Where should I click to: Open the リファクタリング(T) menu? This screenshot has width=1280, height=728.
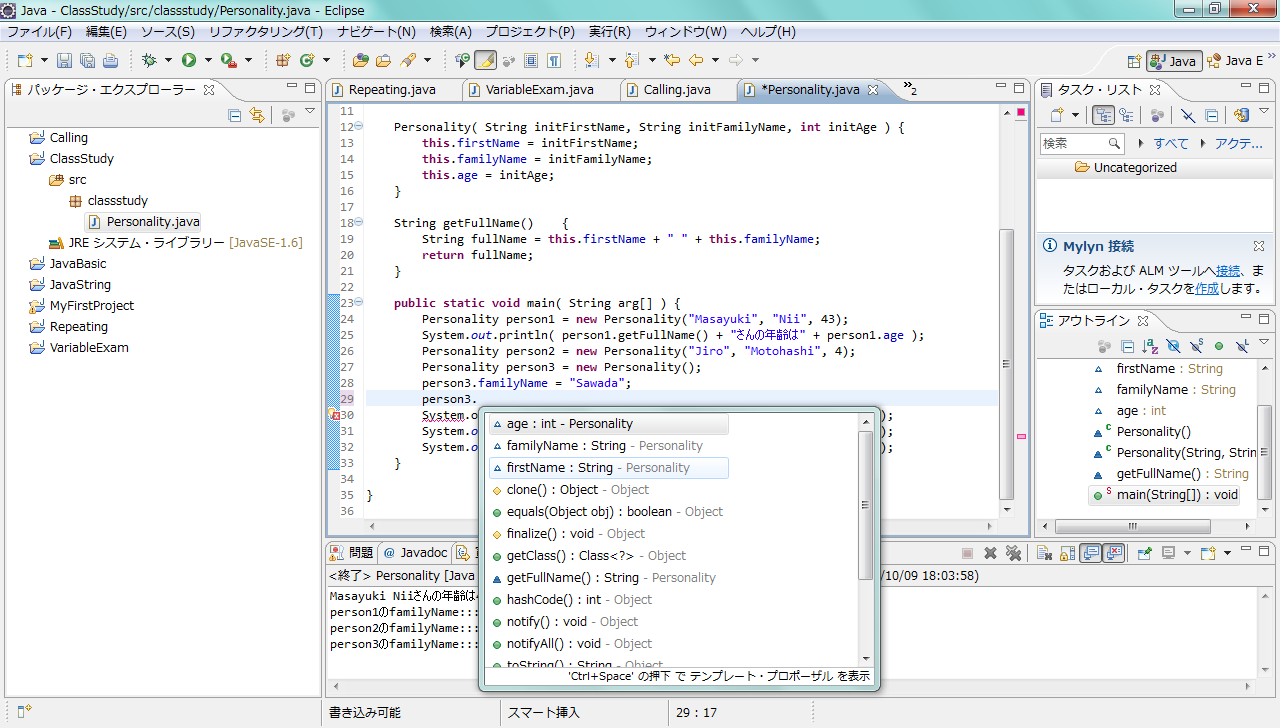[265, 32]
